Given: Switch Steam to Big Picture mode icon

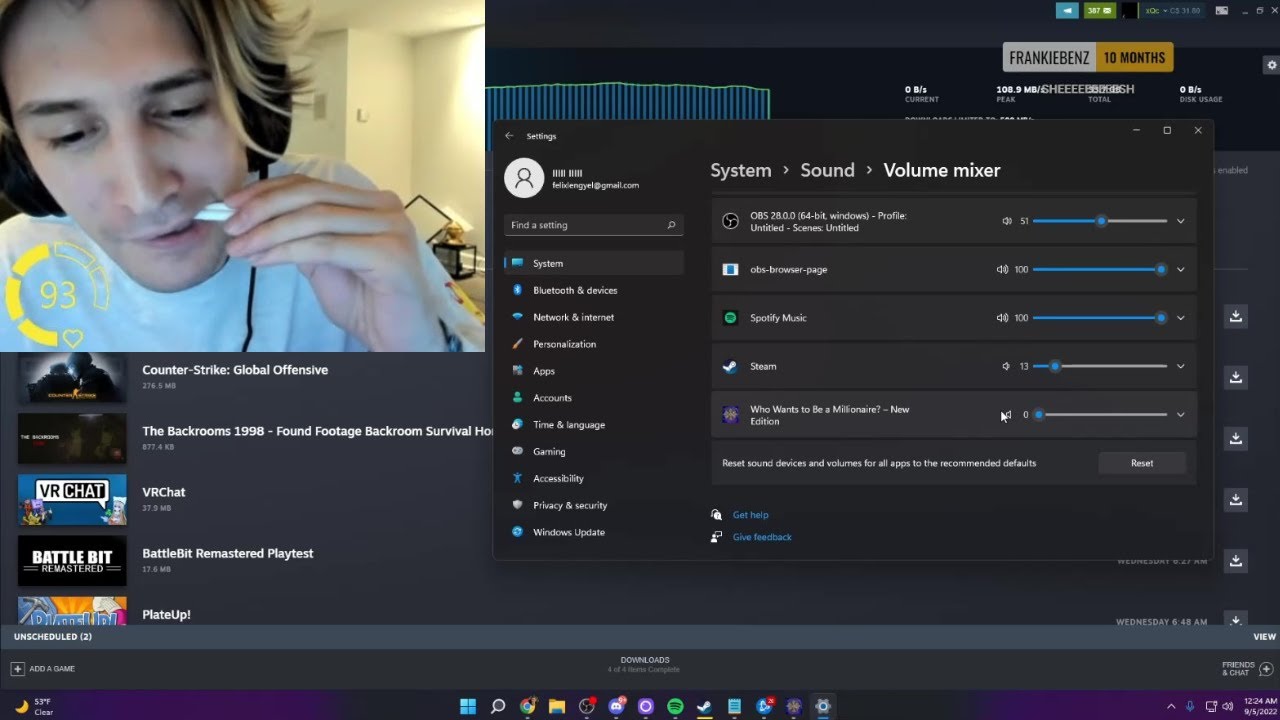Looking at the screenshot, I should click(x=1221, y=10).
